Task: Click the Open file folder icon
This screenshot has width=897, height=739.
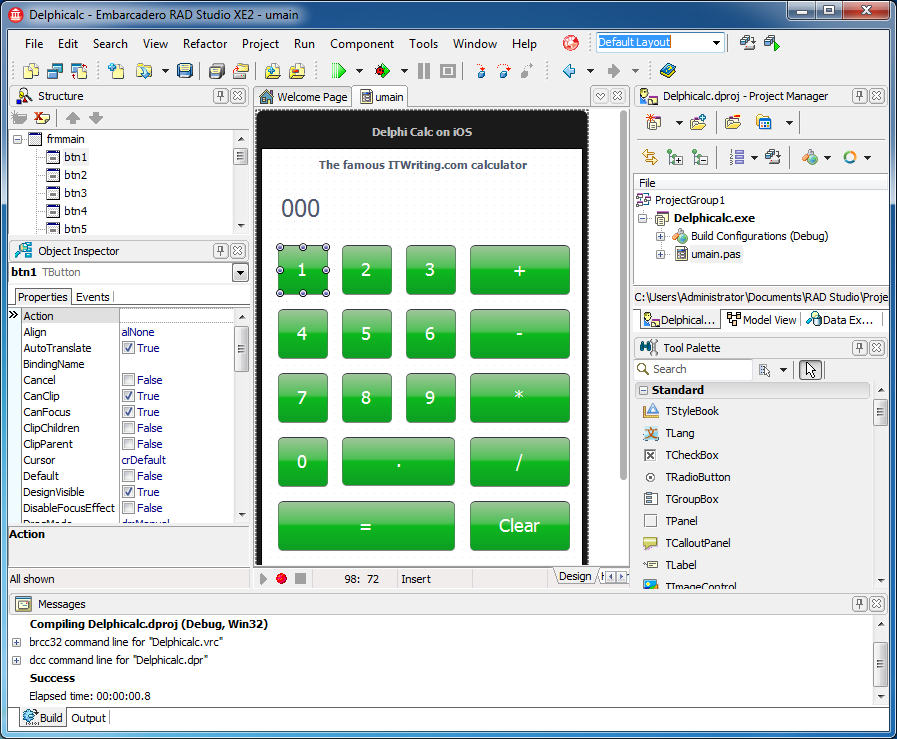Action: click(144, 71)
